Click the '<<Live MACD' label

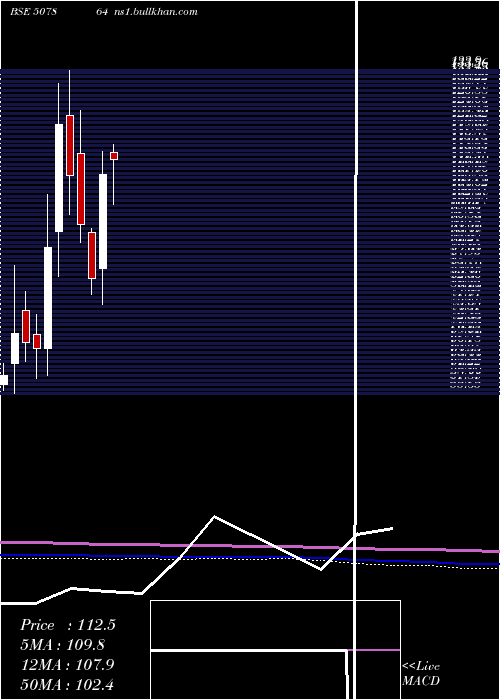[421, 673]
